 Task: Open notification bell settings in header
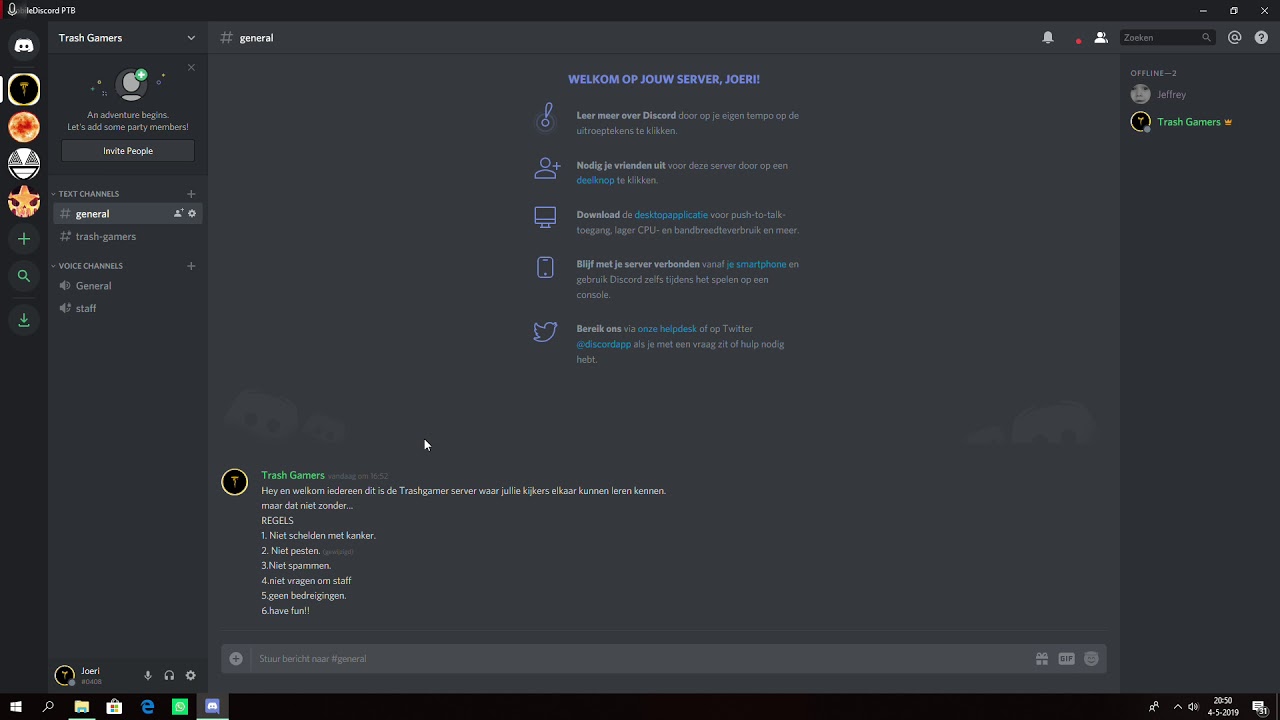coord(1048,38)
